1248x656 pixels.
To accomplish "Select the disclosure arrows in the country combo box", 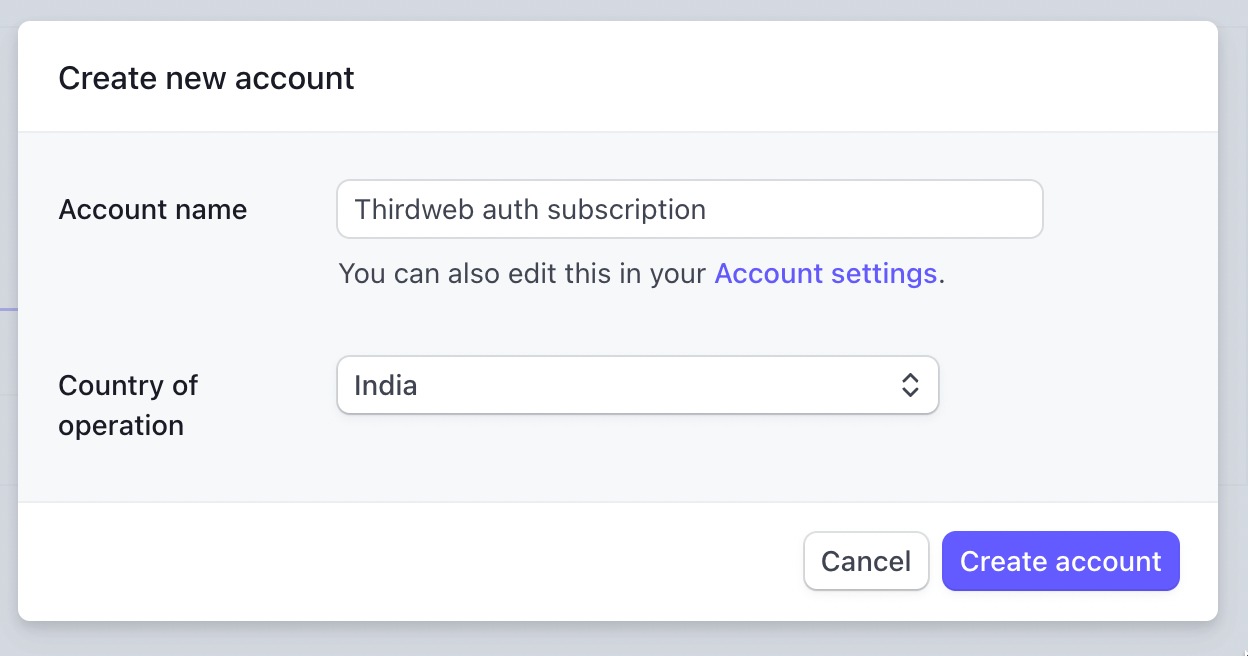I will click(911, 385).
